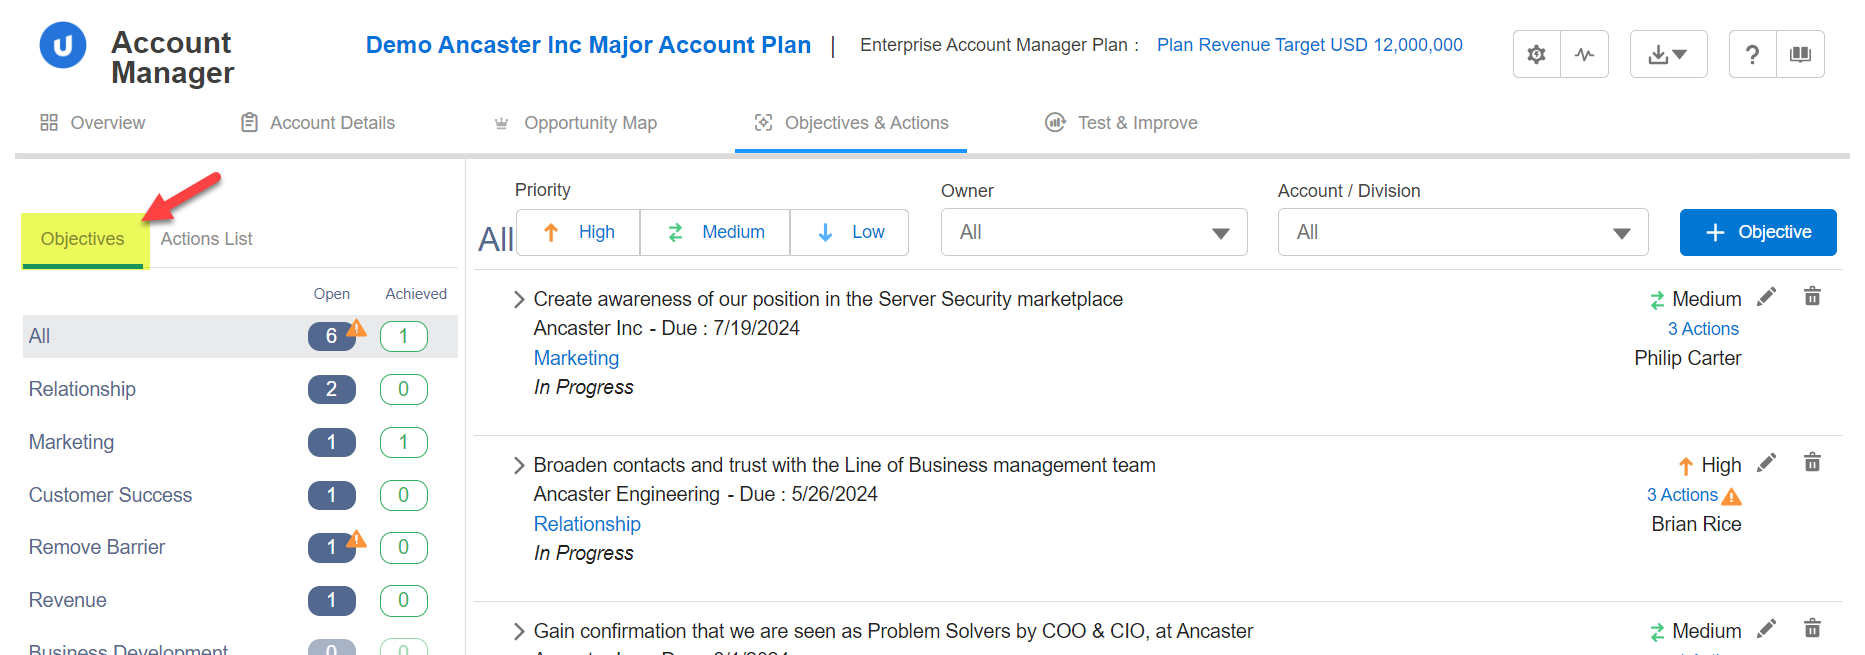The width and height of the screenshot is (1865, 655).
Task: Select the Marketing category row
Action: coord(240,442)
